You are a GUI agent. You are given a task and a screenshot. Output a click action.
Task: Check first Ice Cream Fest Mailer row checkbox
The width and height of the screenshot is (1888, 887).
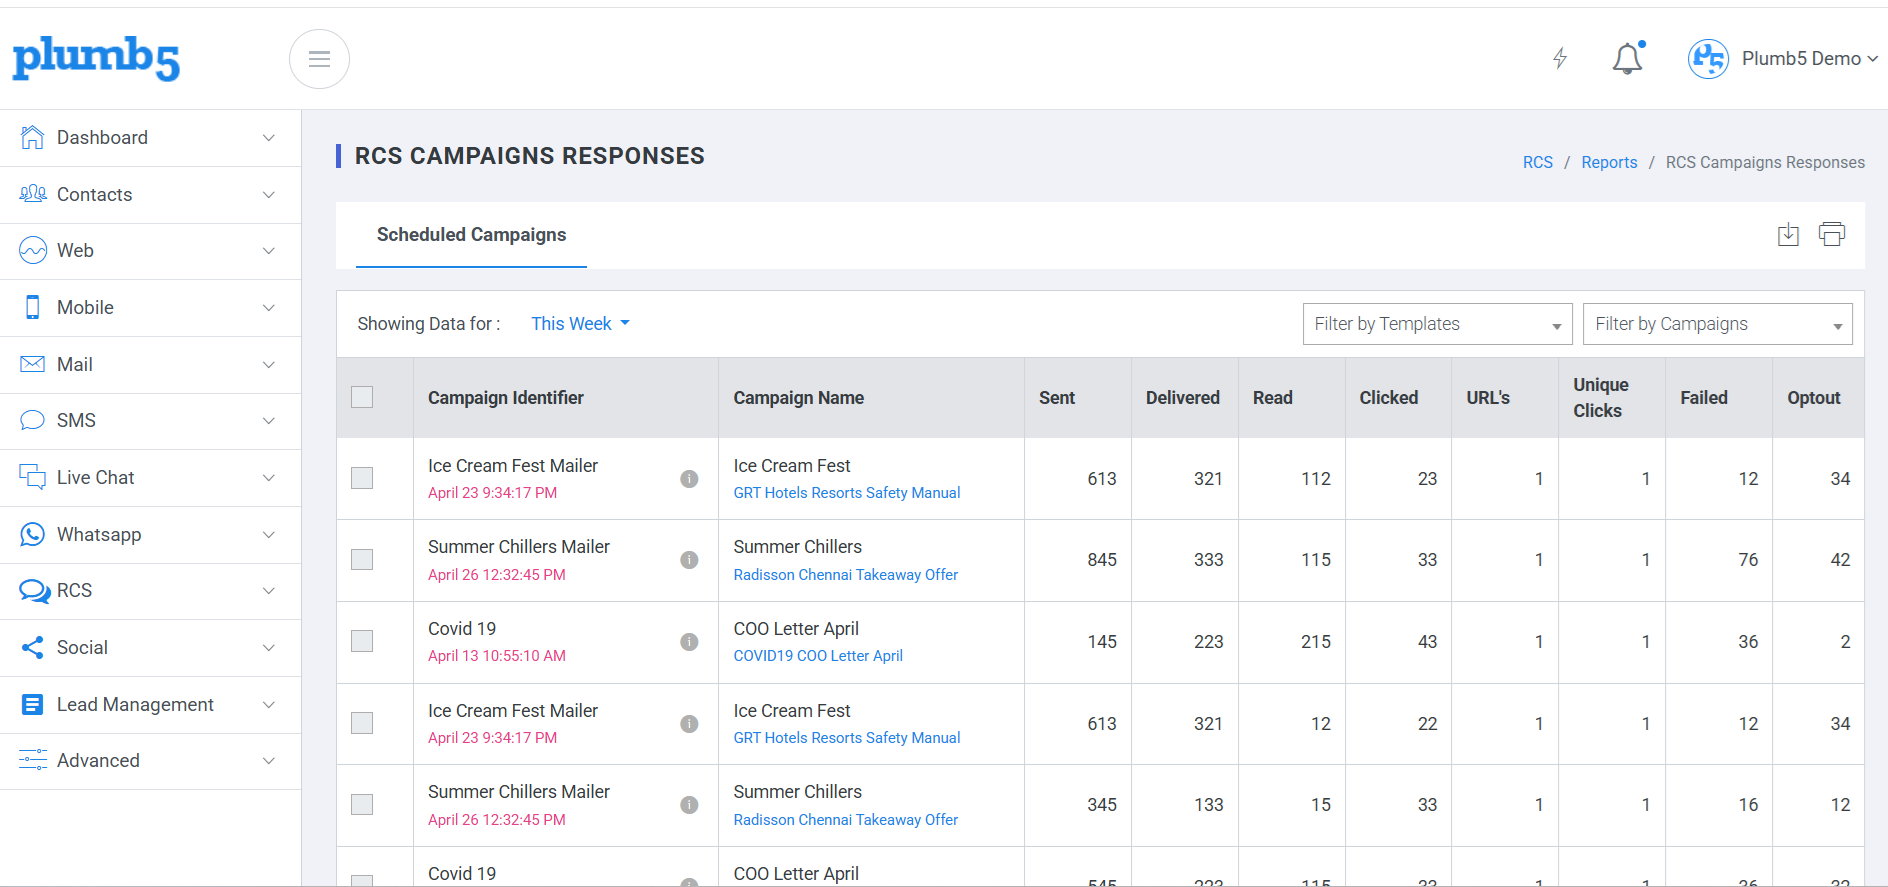[x=362, y=478]
